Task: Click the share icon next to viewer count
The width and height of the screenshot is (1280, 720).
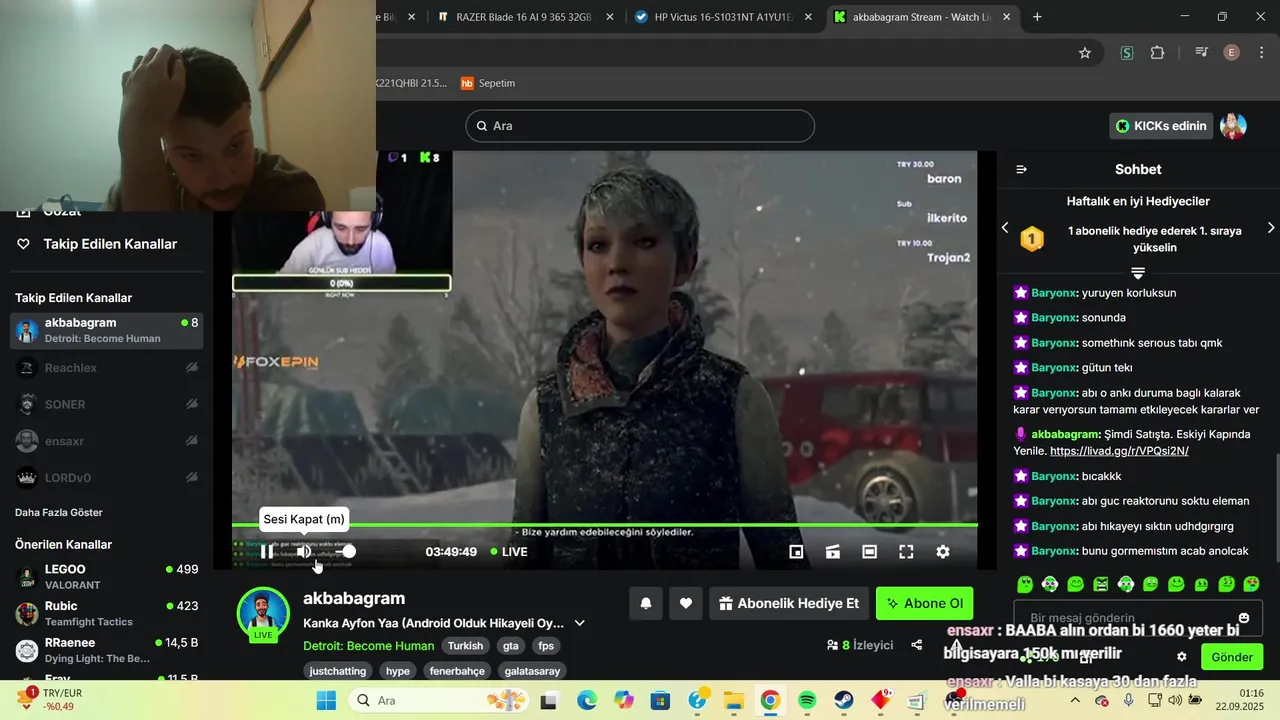Action: [x=917, y=645]
